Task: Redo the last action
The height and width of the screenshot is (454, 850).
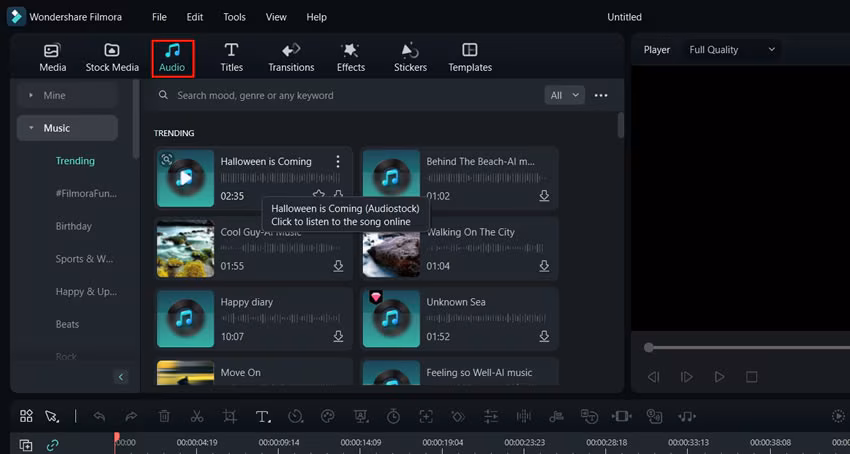Action: click(131, 416)
